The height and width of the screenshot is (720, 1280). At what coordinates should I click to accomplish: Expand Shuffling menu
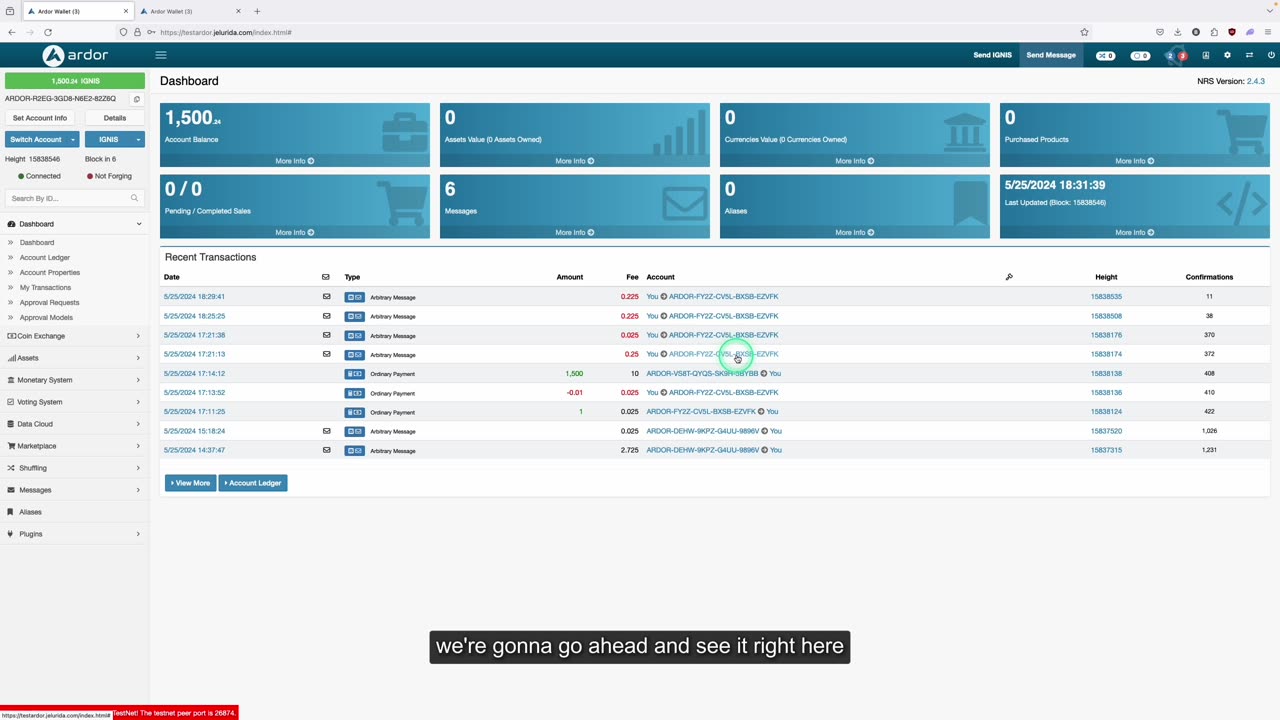[75, 468]
